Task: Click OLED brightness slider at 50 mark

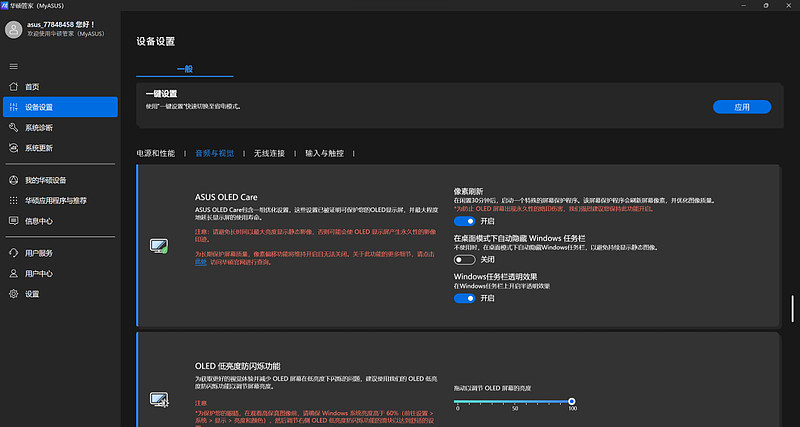Action: pos(515,402)
